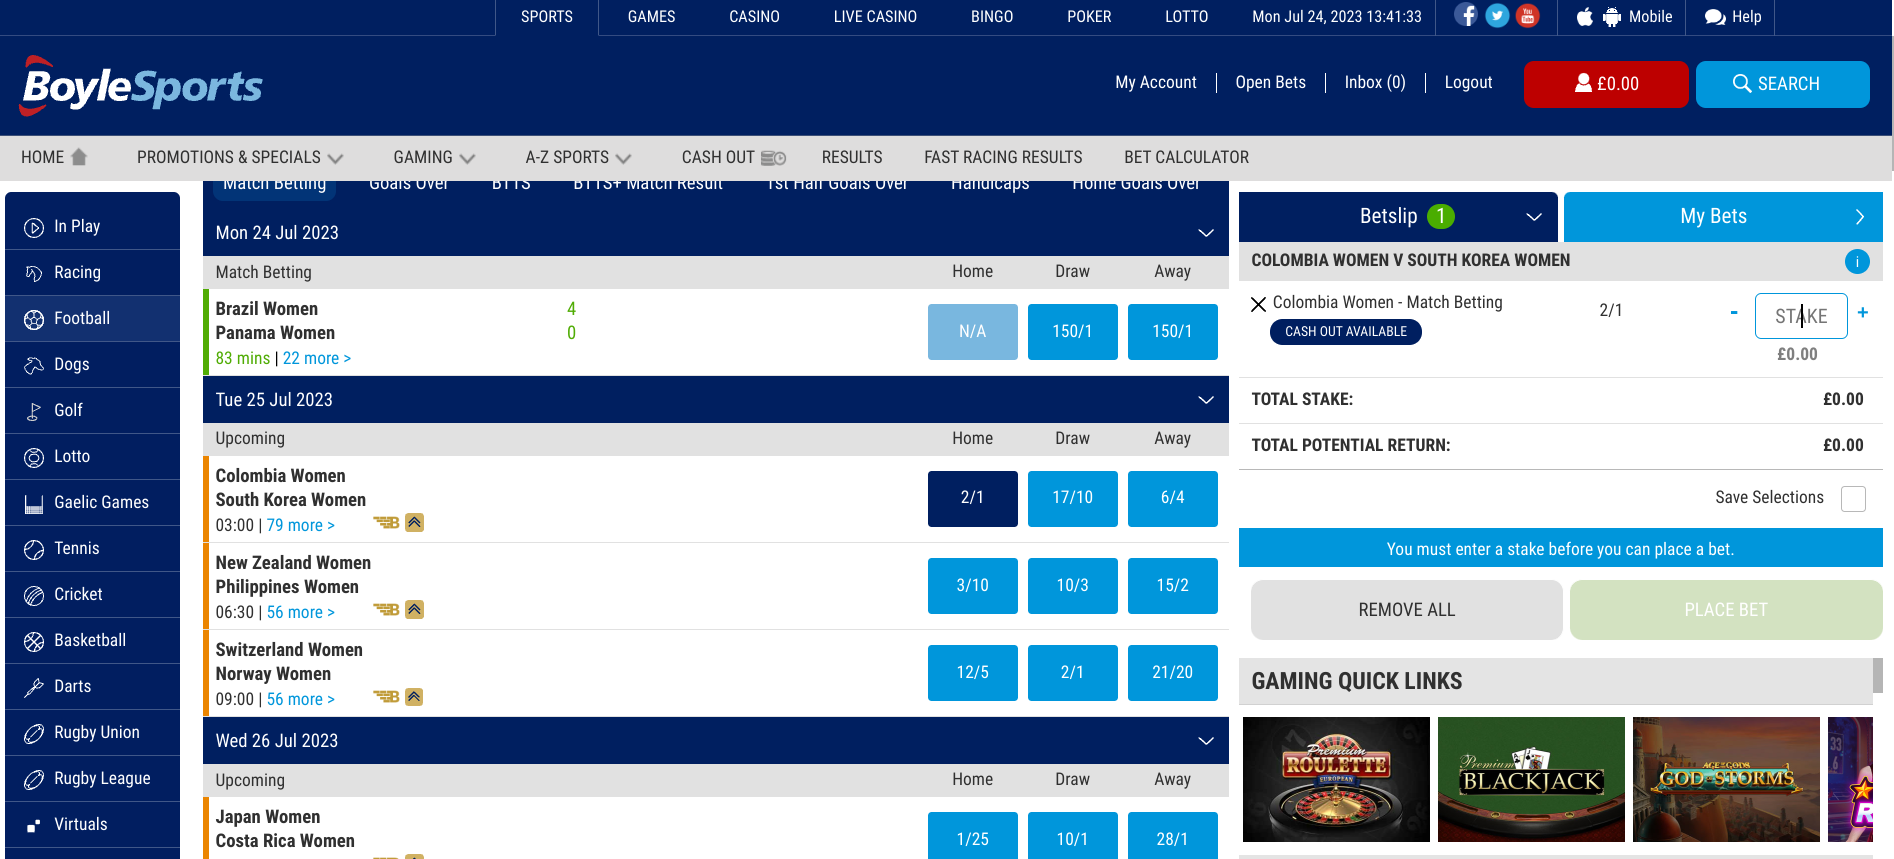Select Rugby Union in the sidebar
Screen dimensions: 1894x859
pyautogui.click(x=92, y=732)
